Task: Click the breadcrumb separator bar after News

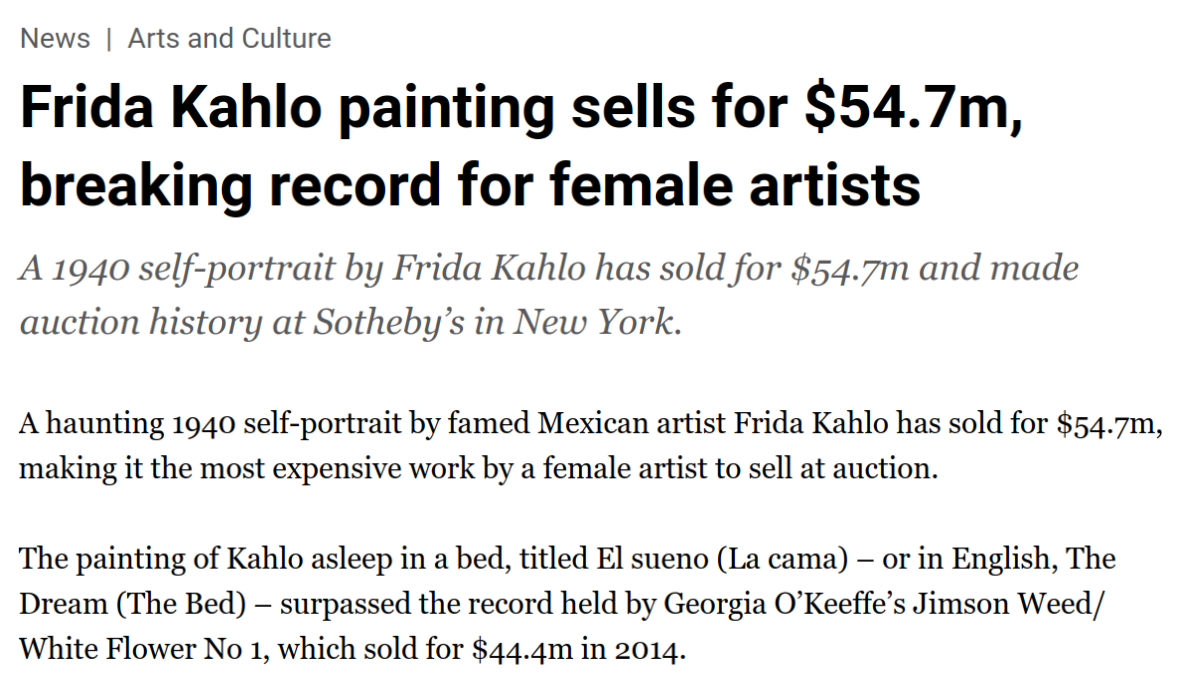Action: point(109,39)
